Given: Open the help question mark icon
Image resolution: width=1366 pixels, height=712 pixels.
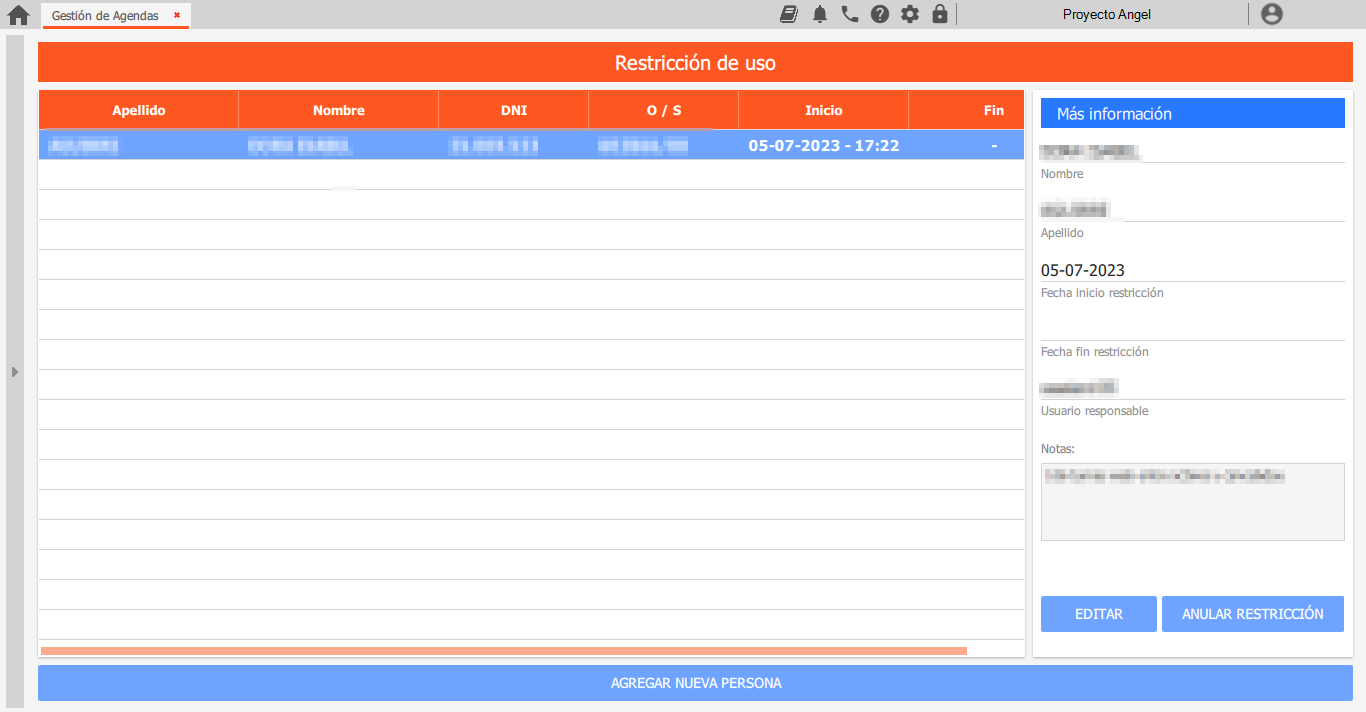Looking at the screenshot, I should [x=880, y=14].
